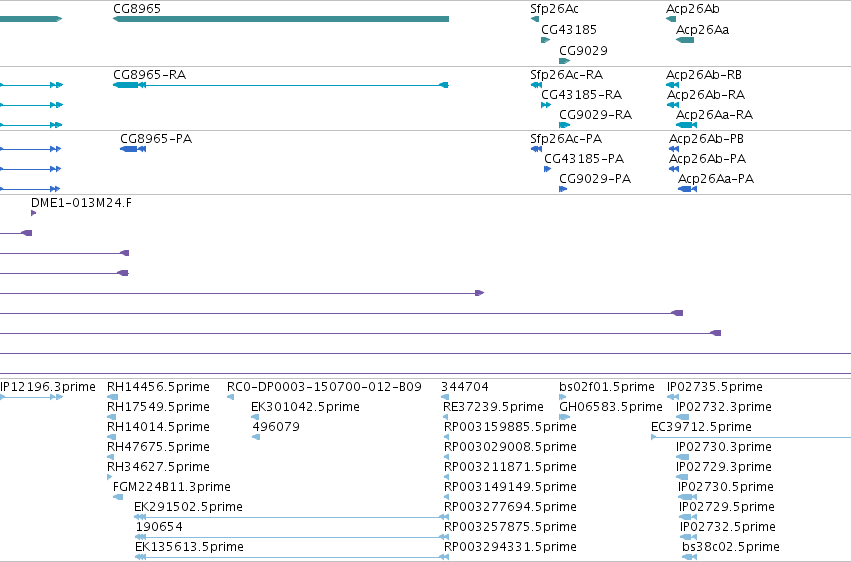Select the Acp26Aa gene label
851x562 pixels.
[702, 30]
